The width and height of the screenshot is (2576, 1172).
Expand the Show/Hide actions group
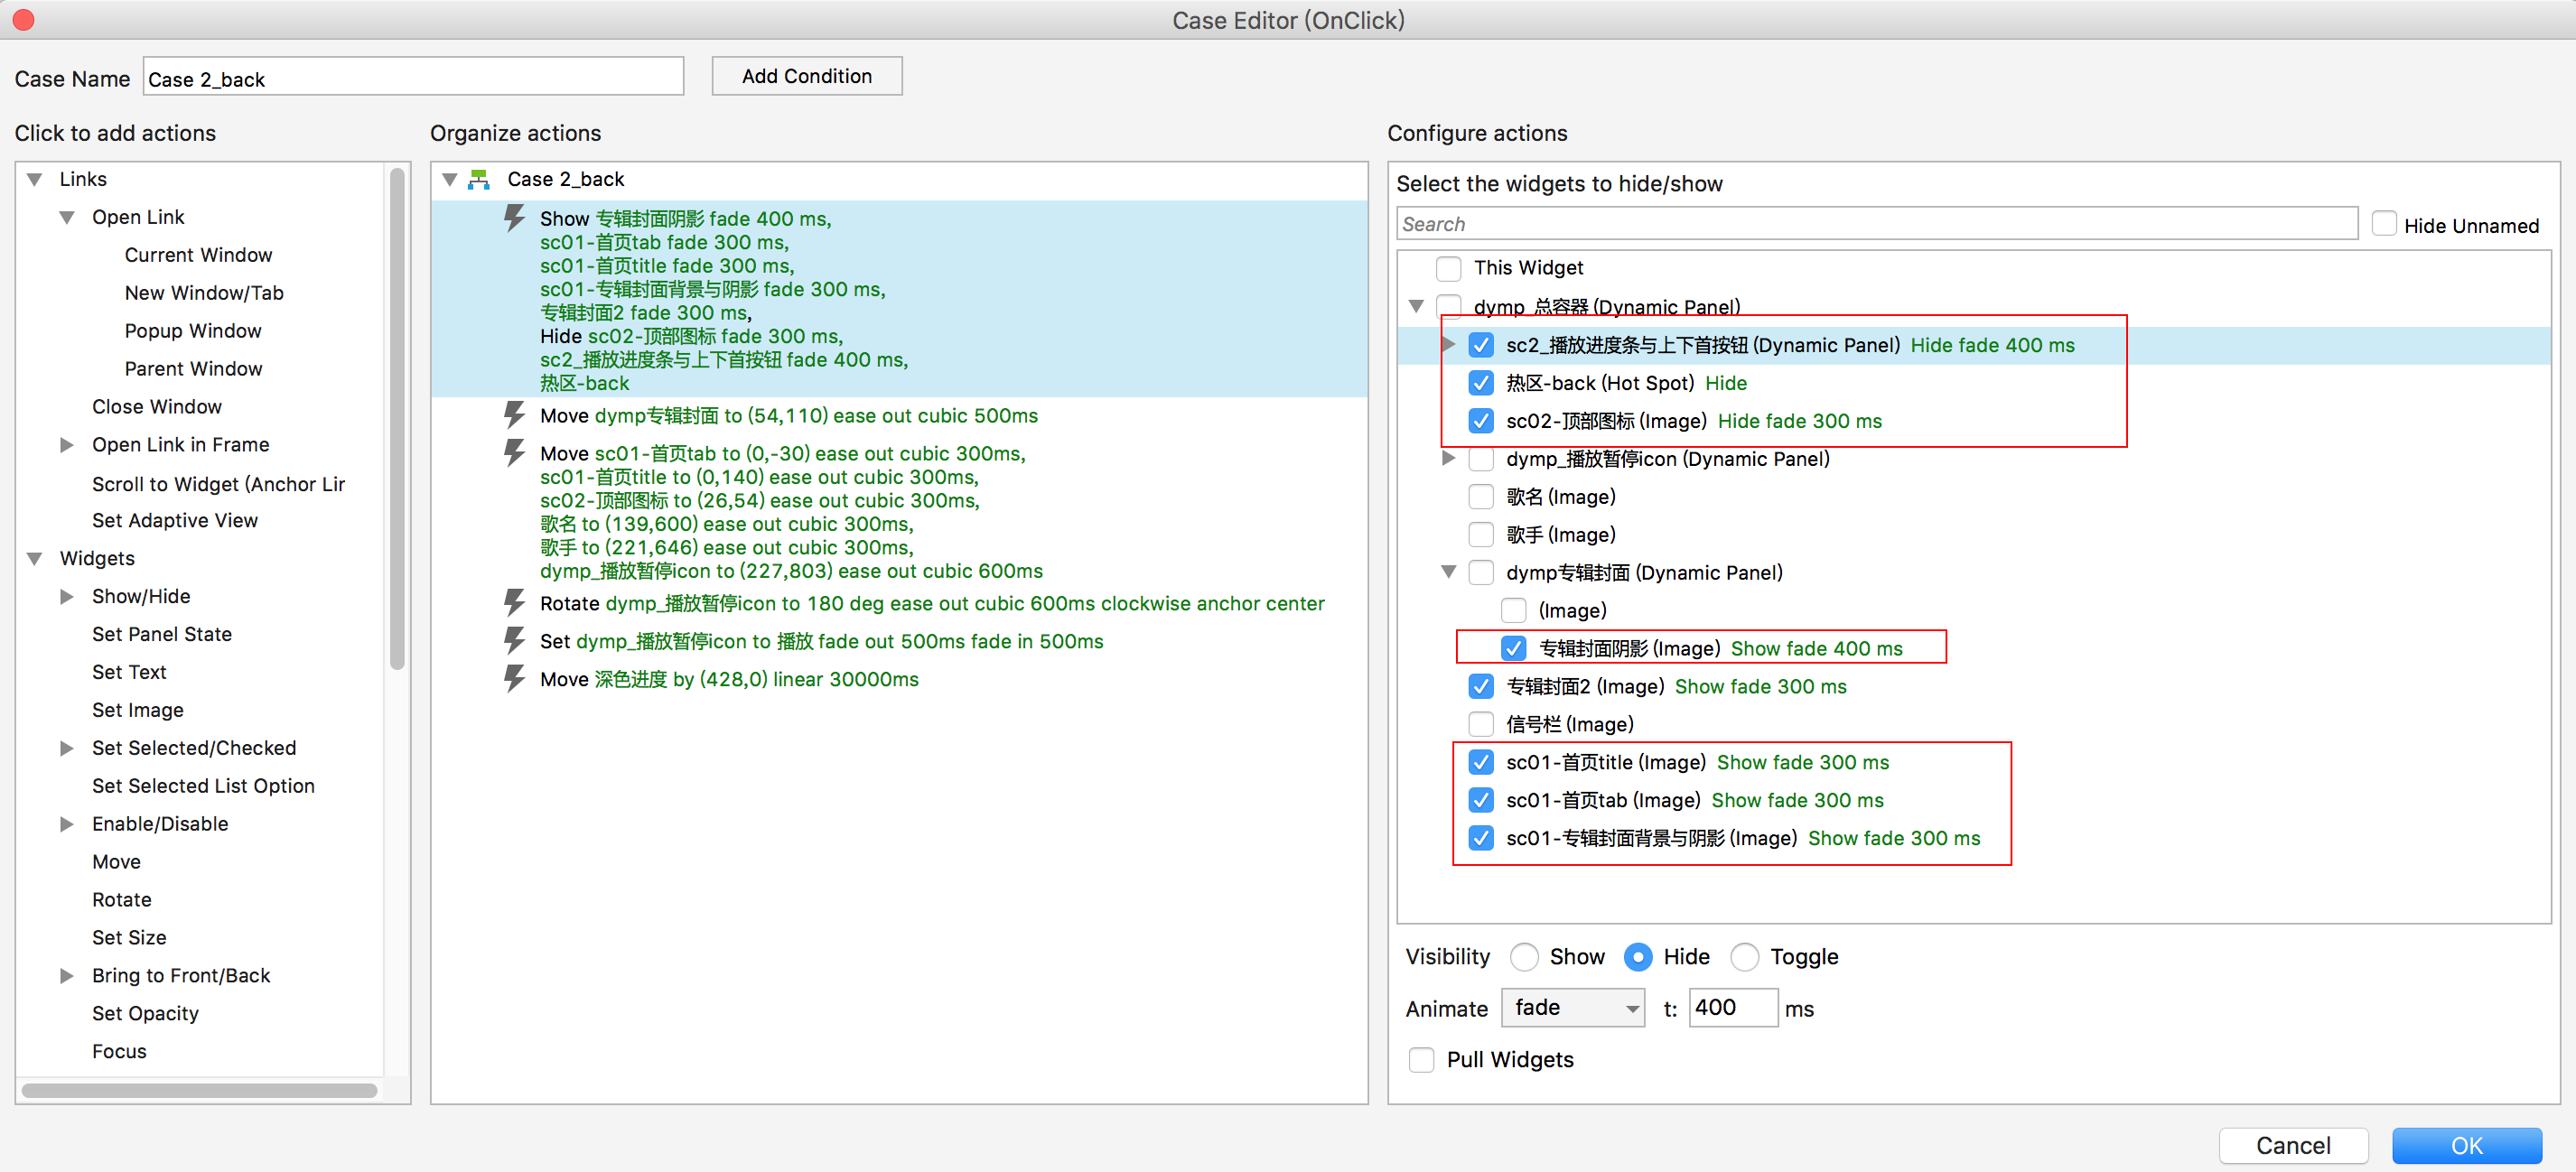[x=67, y=596]
